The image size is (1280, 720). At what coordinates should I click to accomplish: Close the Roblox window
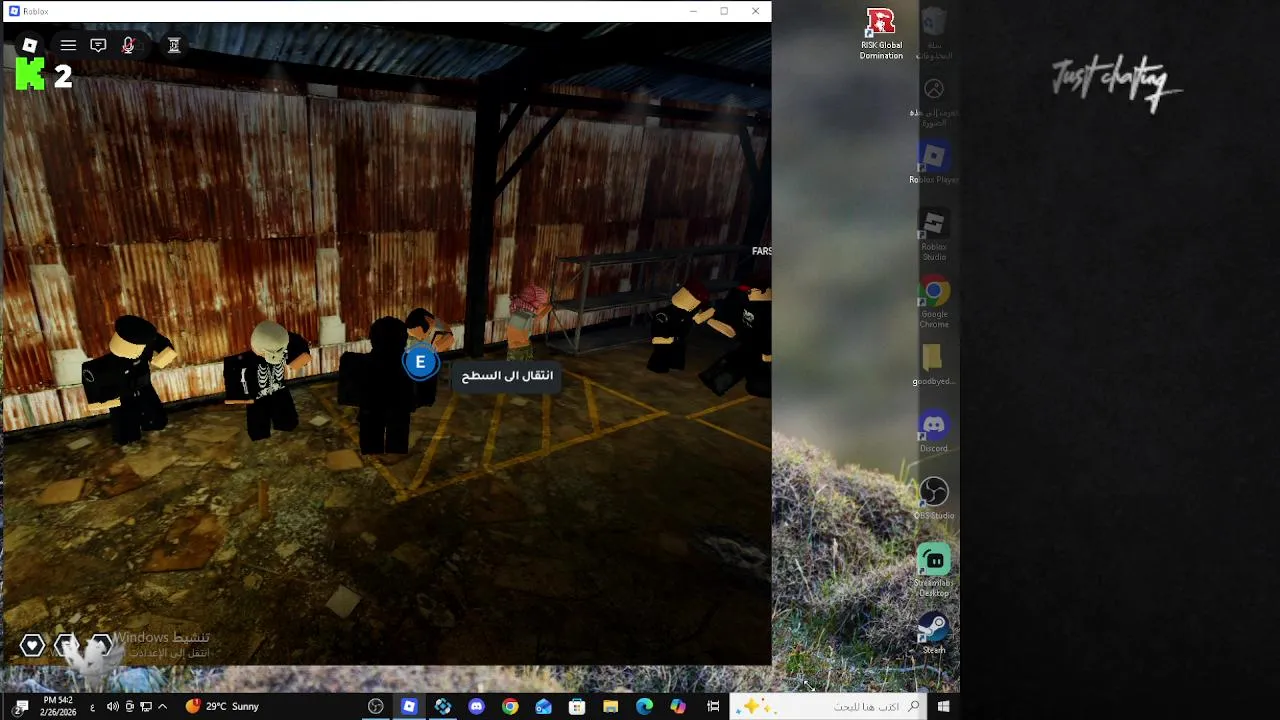755,11
